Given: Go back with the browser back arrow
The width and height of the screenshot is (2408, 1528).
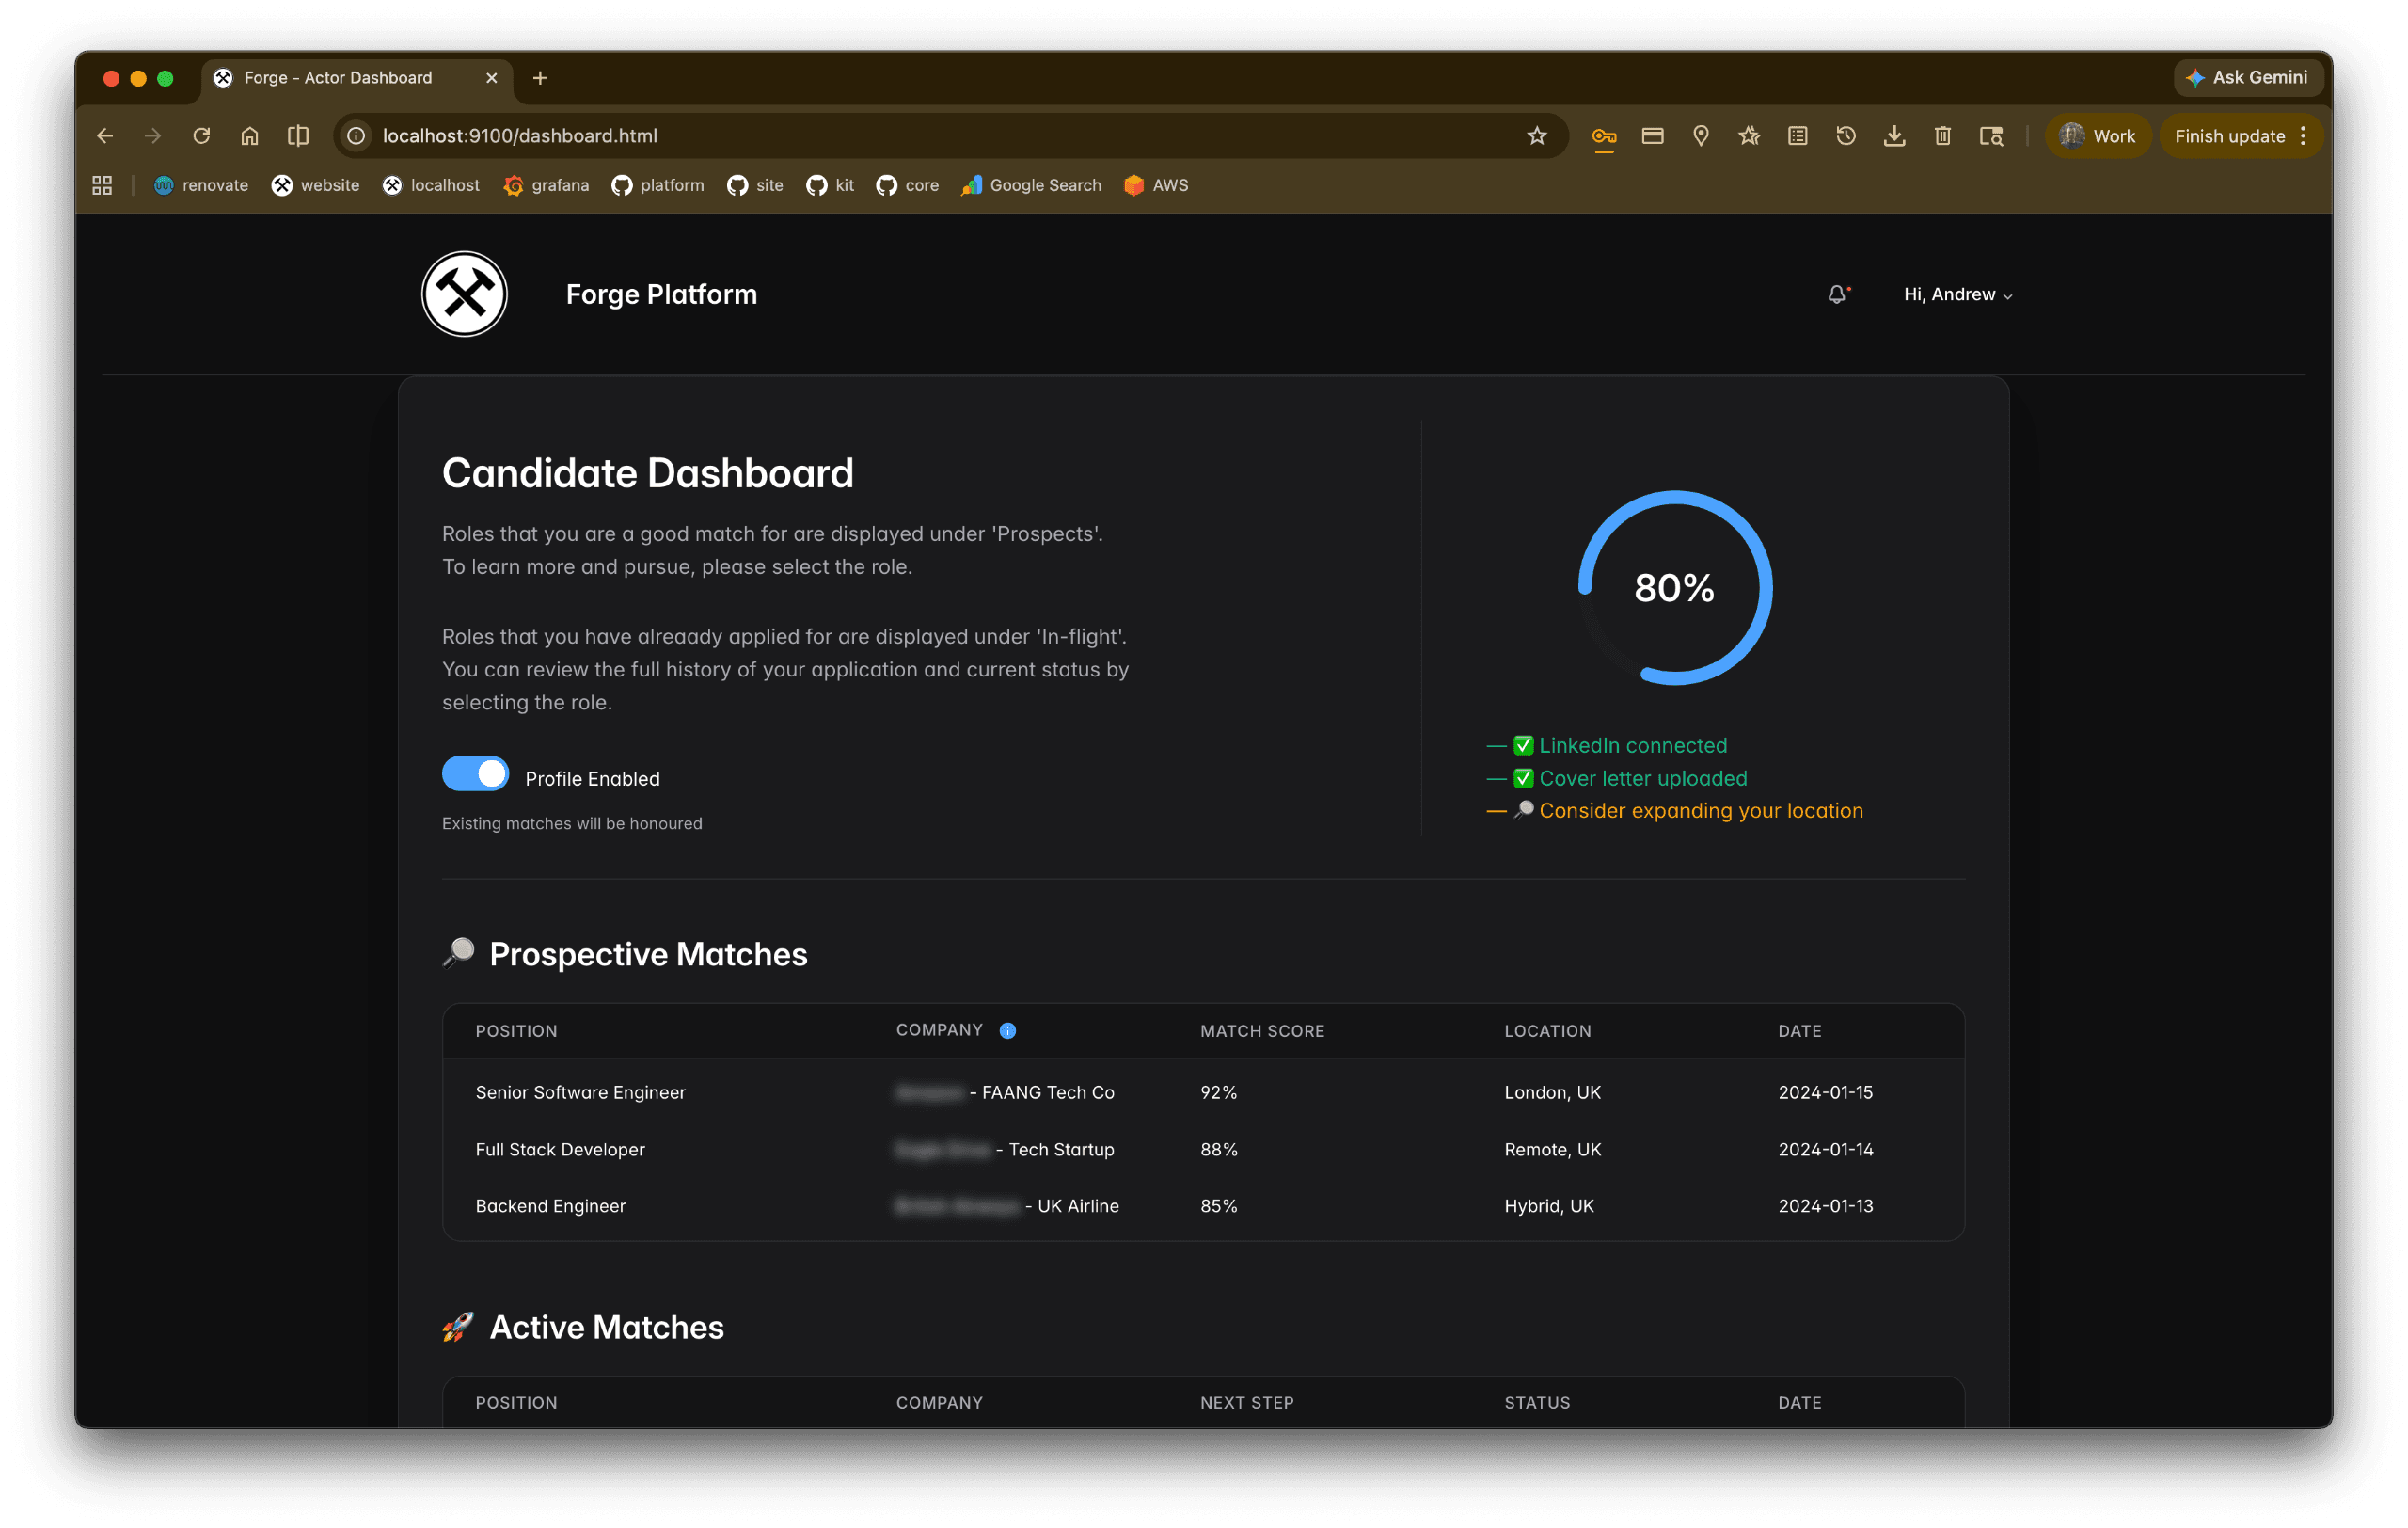Looking at the screenshot, I should (105, 136).
